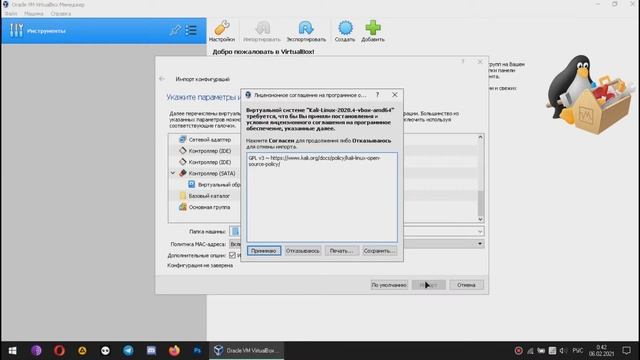Select the Сетевой адаптер row
The width and height of the screenshot is (640, 360).
(209, 140)
